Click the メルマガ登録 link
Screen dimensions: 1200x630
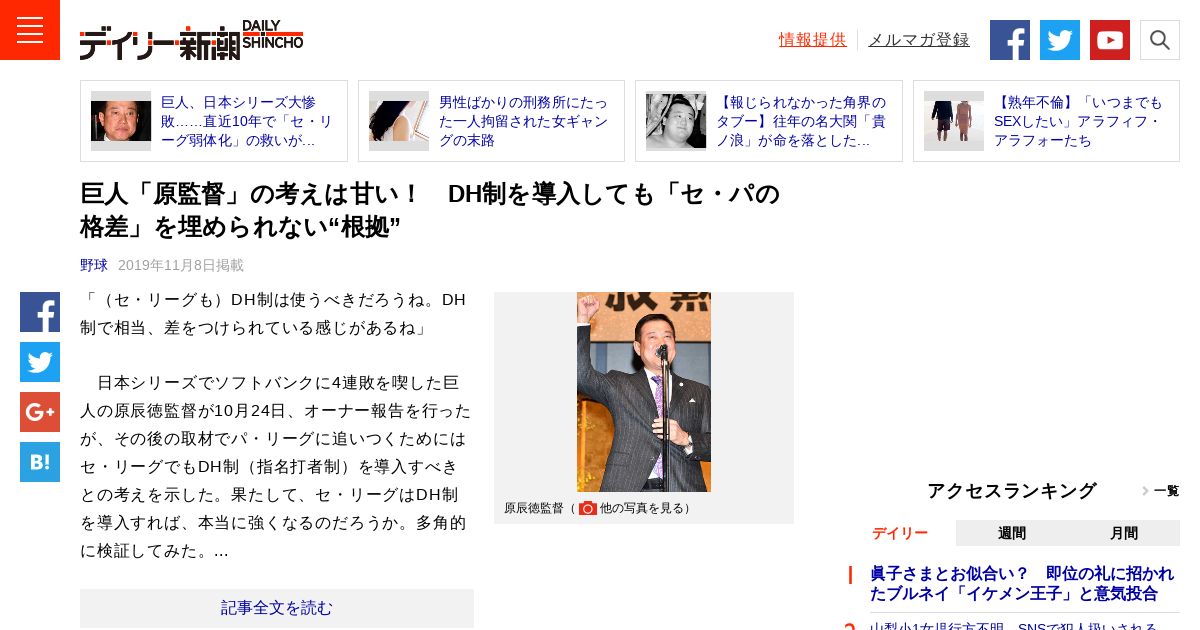tap(919, 40)
